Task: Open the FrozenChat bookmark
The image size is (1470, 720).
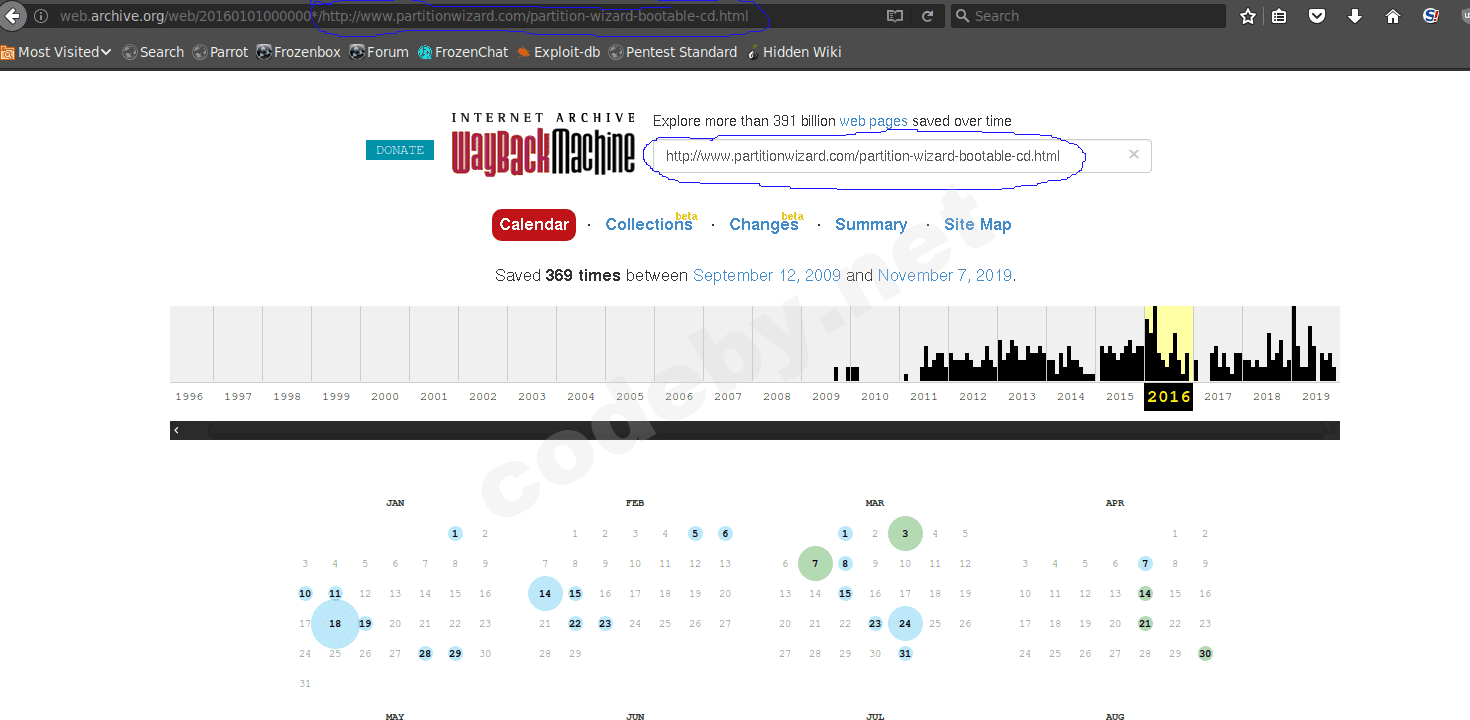Action: [463, 52]
